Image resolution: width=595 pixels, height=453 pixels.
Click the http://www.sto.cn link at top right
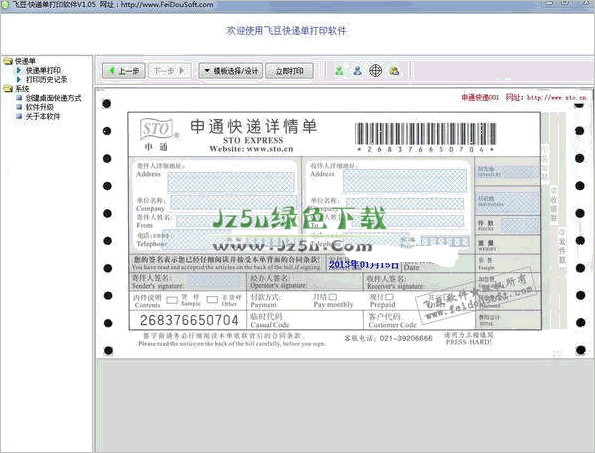point(557,98)
